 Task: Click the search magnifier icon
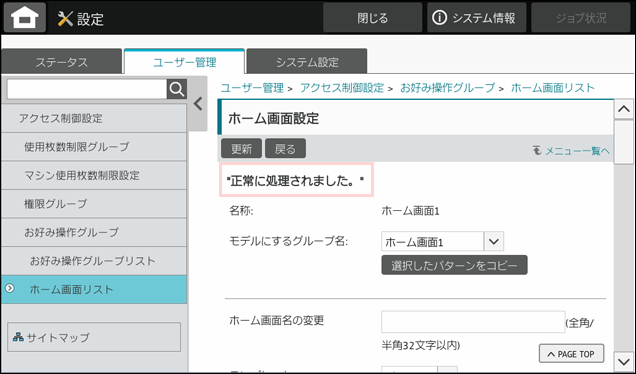point(177,89)
